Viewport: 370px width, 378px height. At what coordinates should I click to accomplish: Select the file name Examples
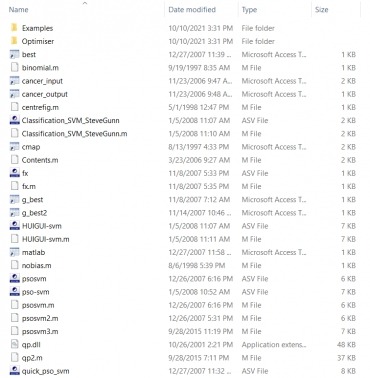coord(37,28)
